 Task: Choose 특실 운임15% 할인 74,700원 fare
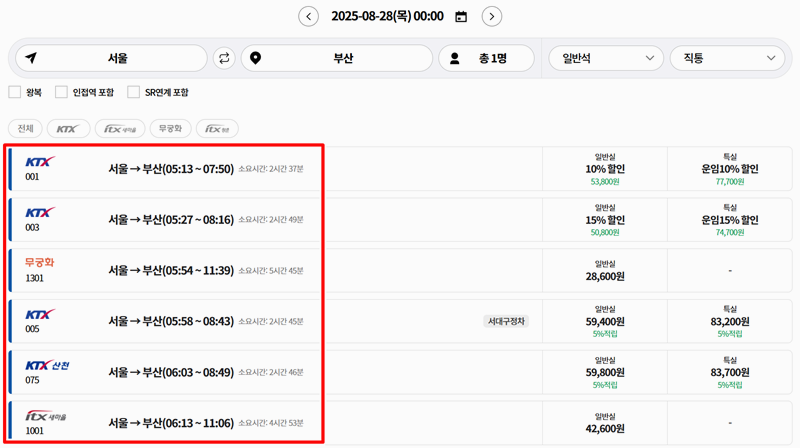(730, 220)
